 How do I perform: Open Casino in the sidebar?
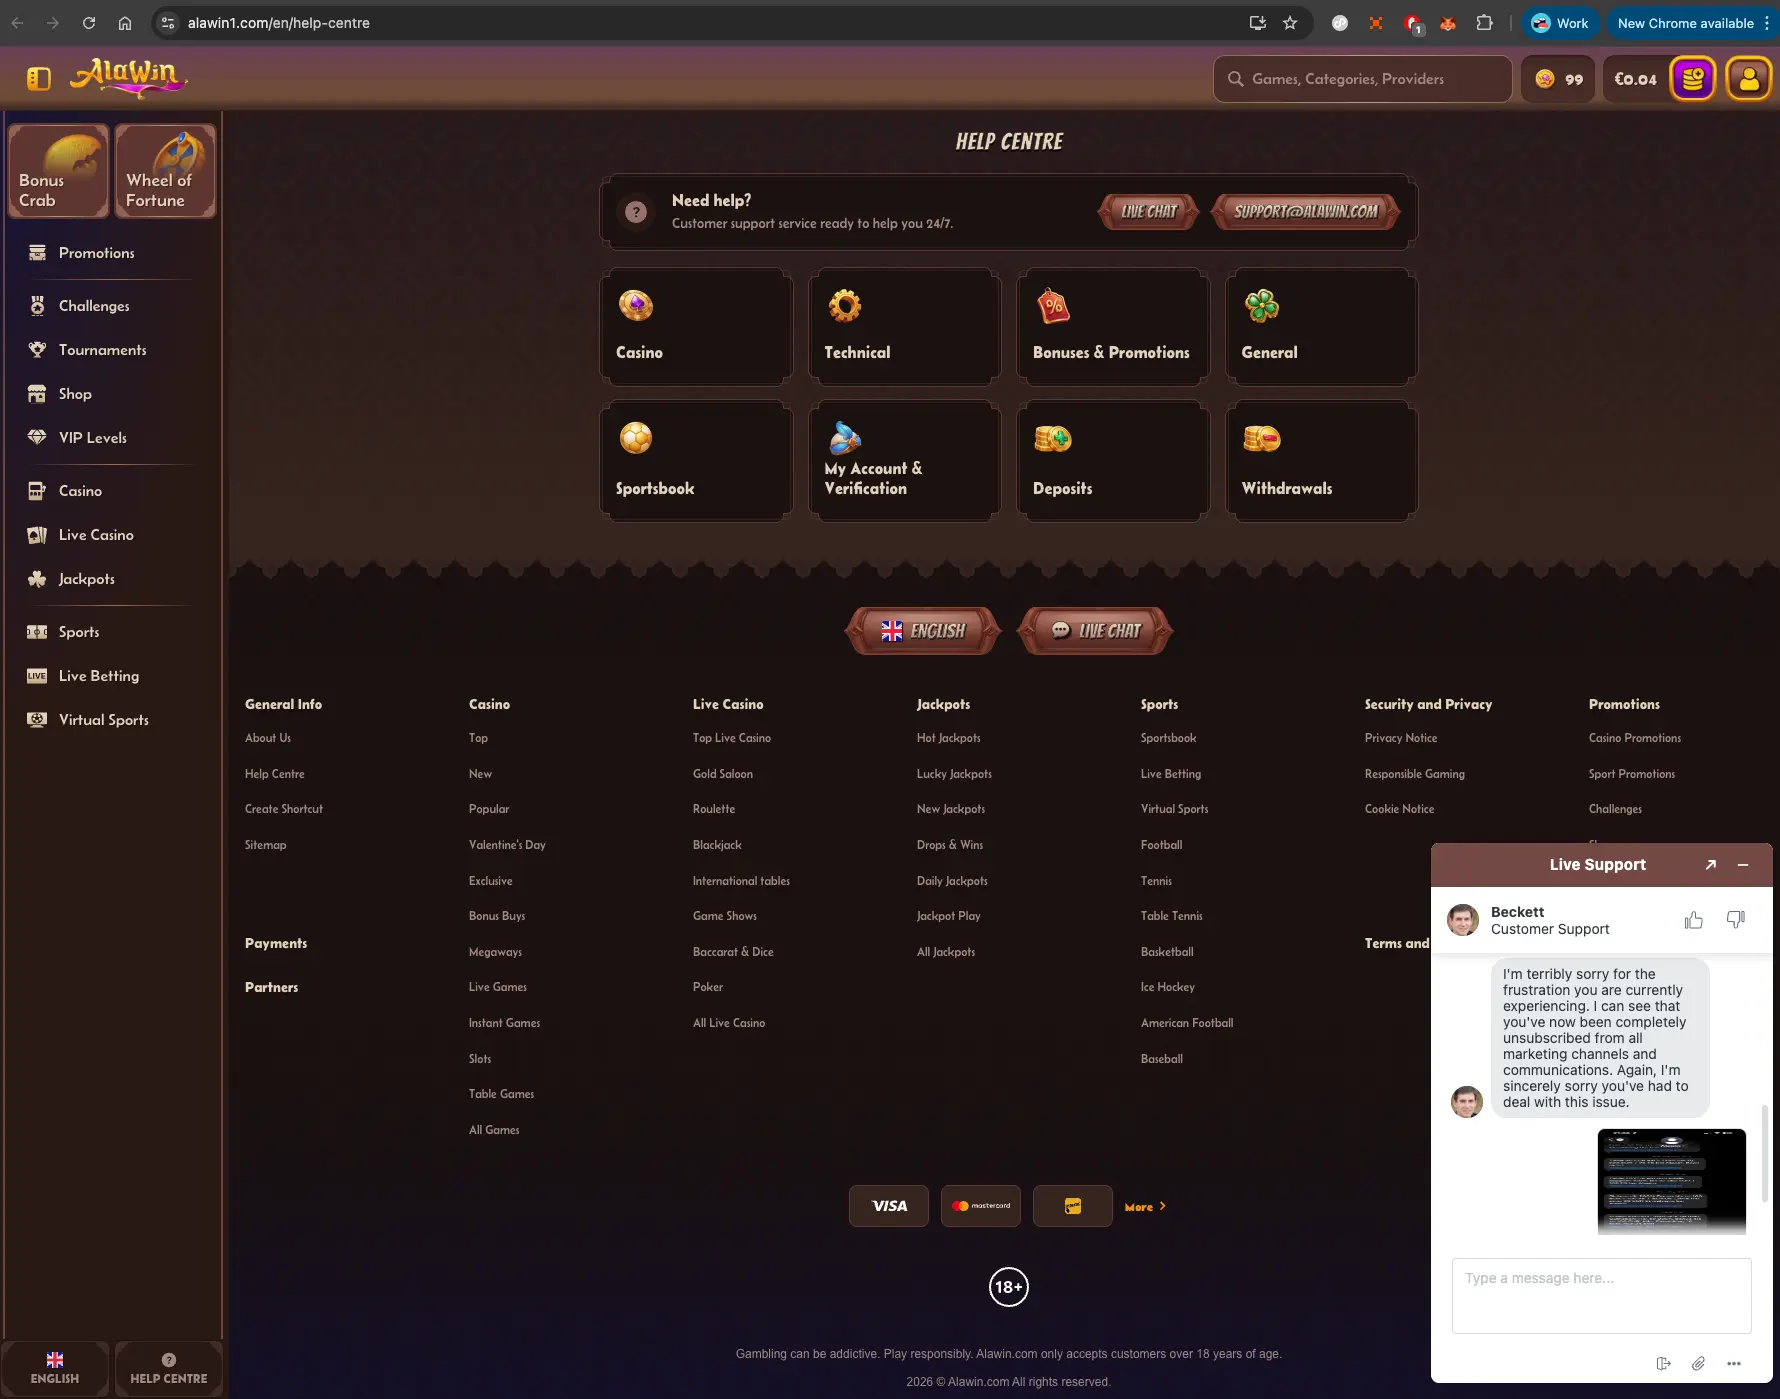point(80,491)
